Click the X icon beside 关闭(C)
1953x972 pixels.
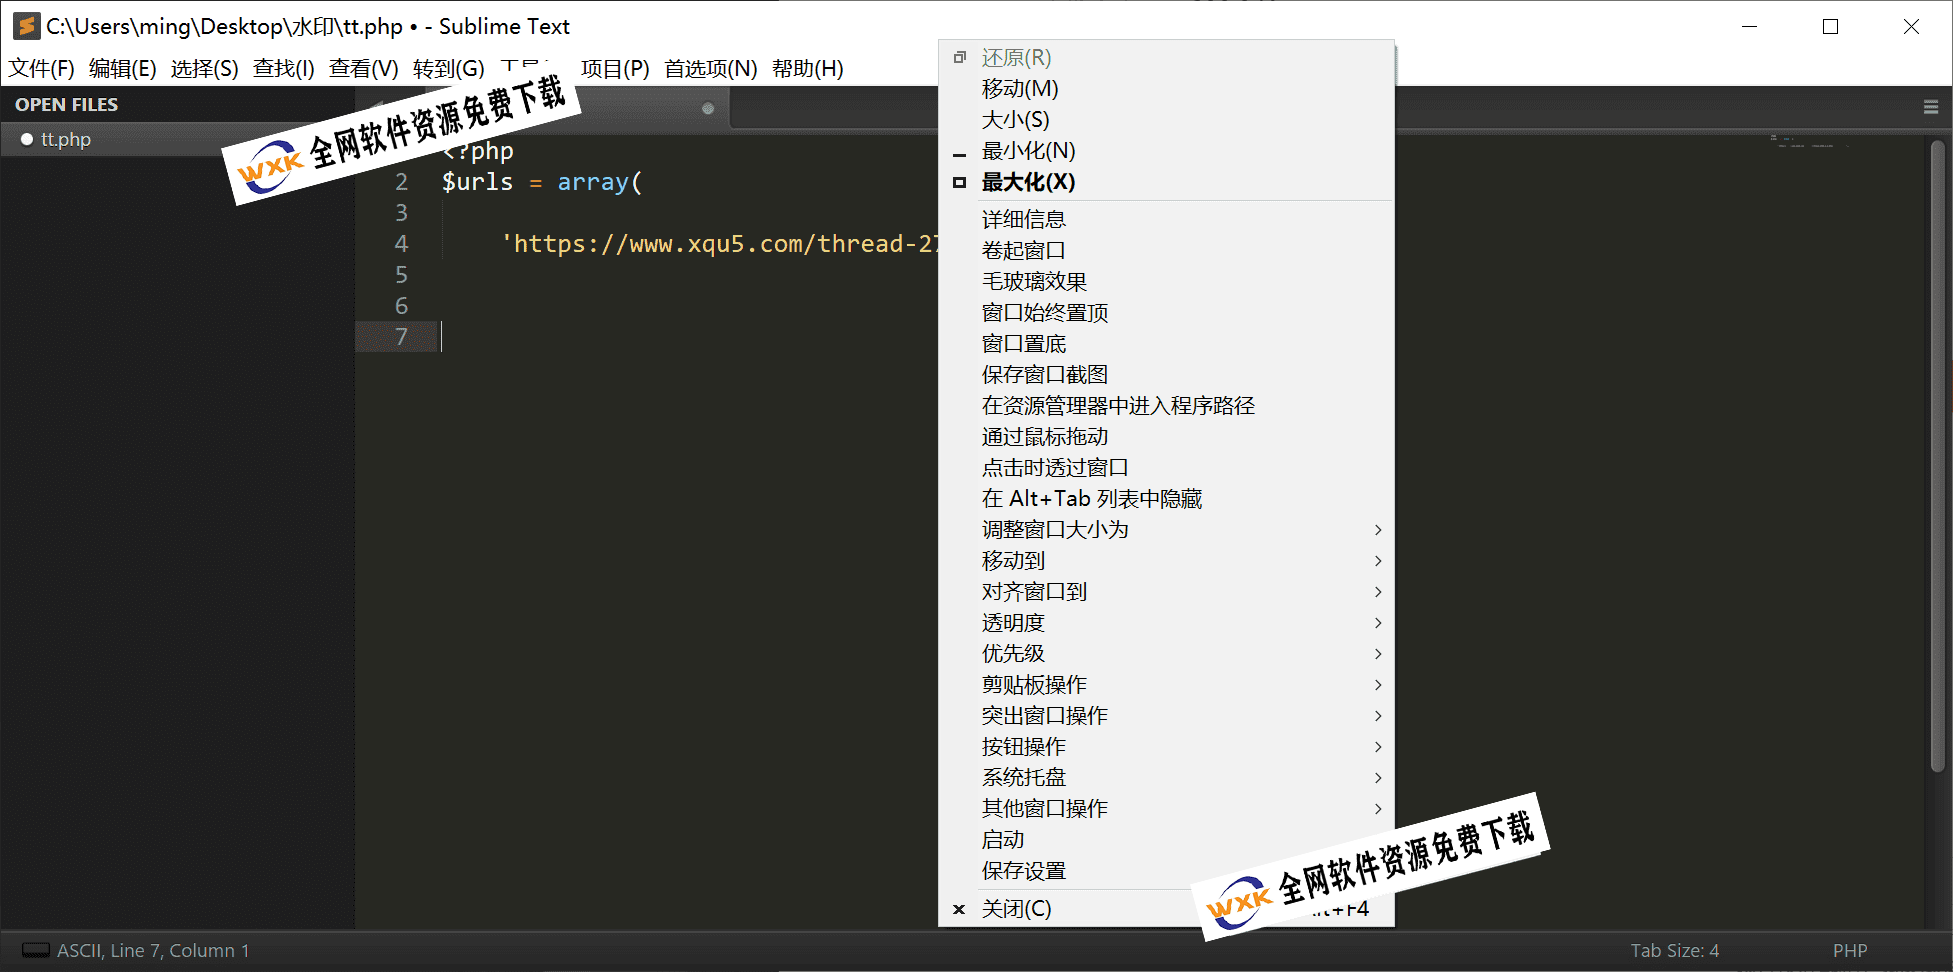coord(959,909)
